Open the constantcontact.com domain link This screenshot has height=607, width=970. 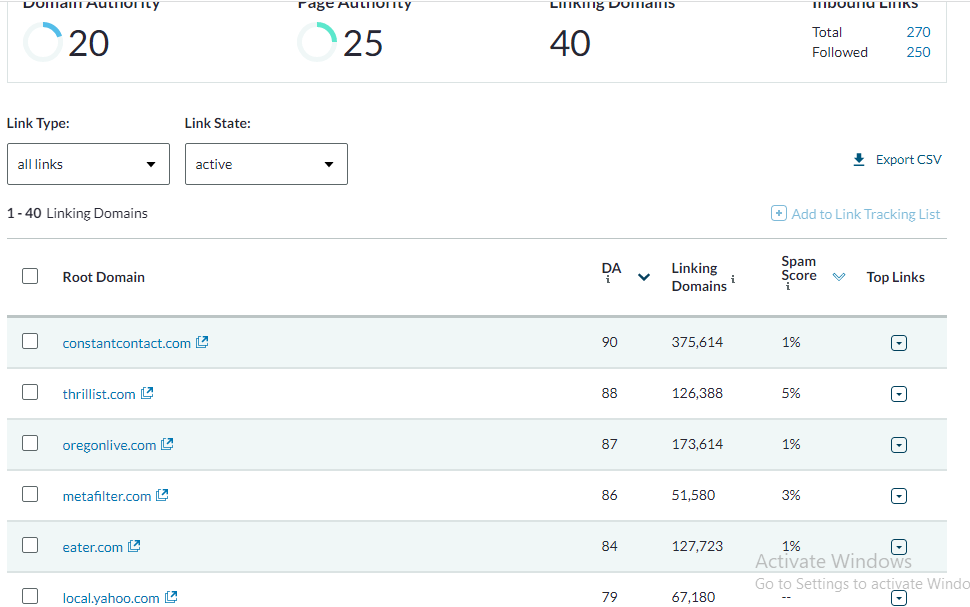(127, 343)
